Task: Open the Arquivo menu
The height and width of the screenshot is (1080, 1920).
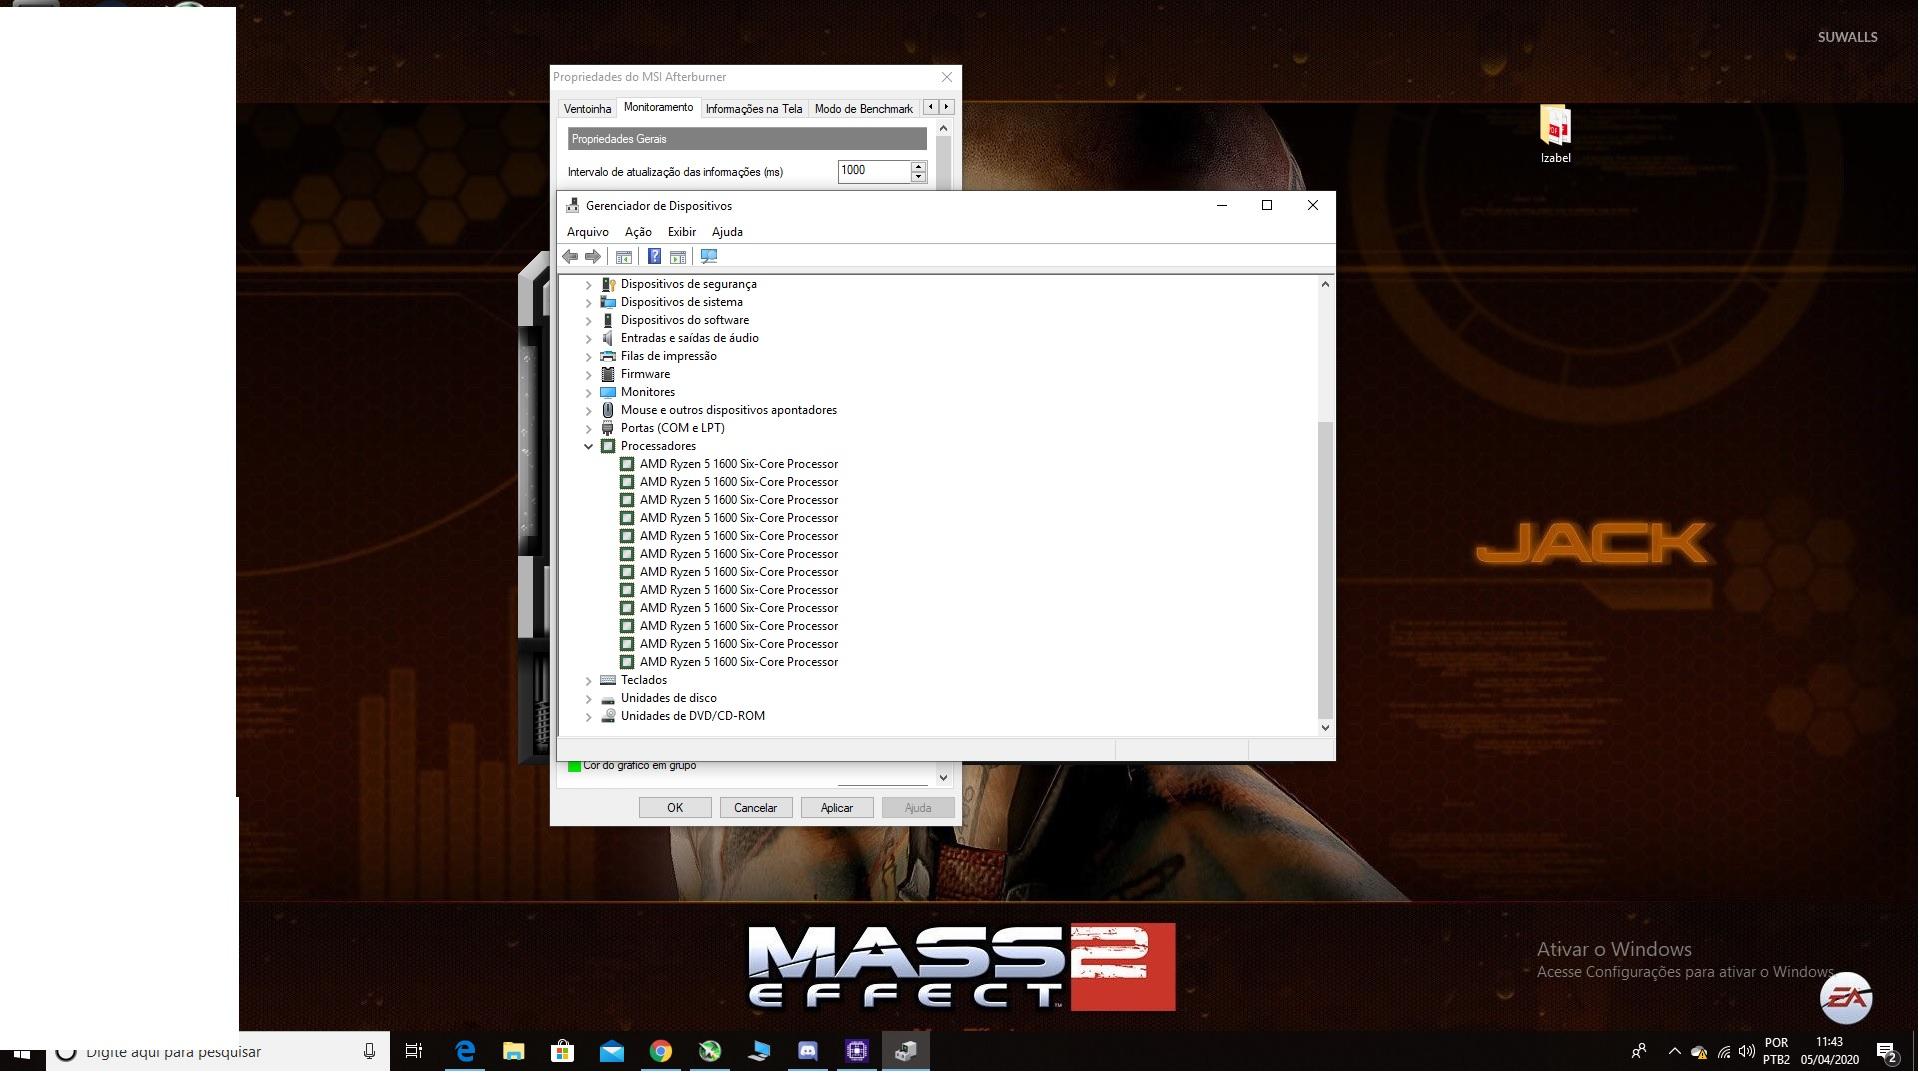Action: [x=587, y=232]
